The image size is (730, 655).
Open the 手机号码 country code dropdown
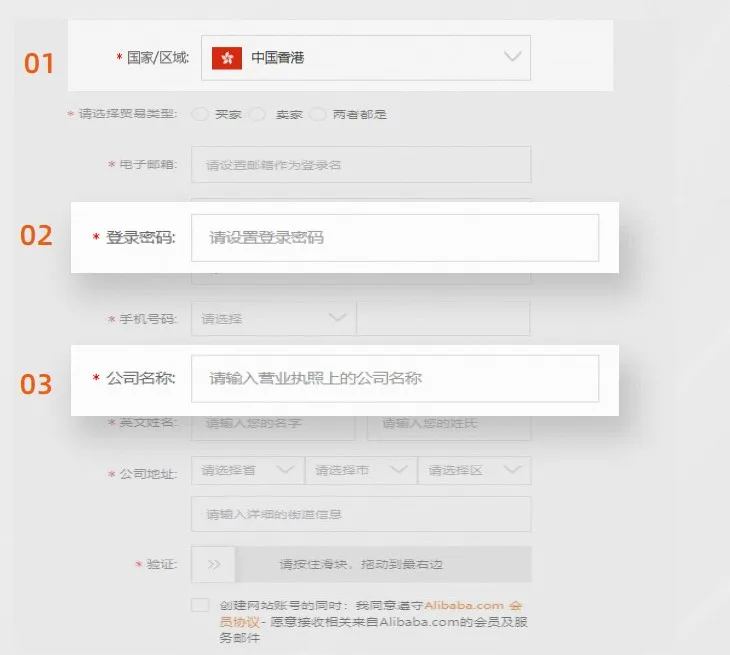(272, 319)
